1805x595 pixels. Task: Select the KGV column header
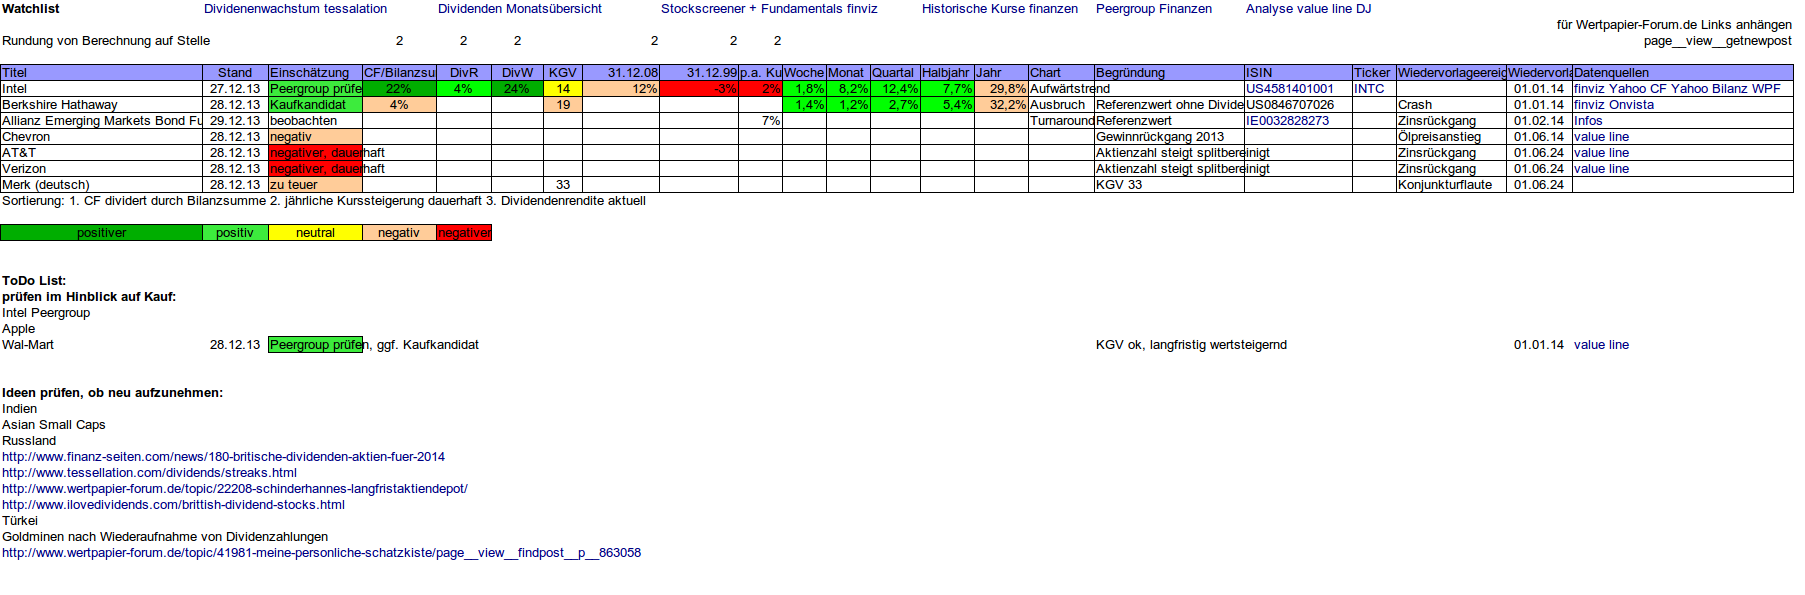tap(563, 73)
